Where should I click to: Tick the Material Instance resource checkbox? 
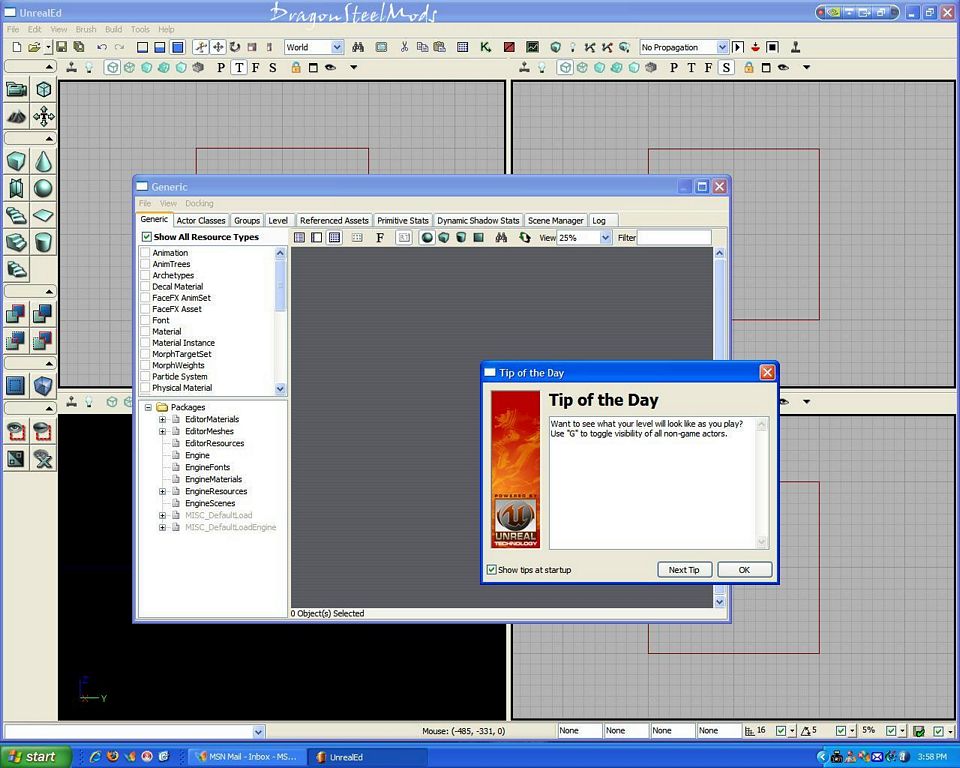(x=145, y=343)
